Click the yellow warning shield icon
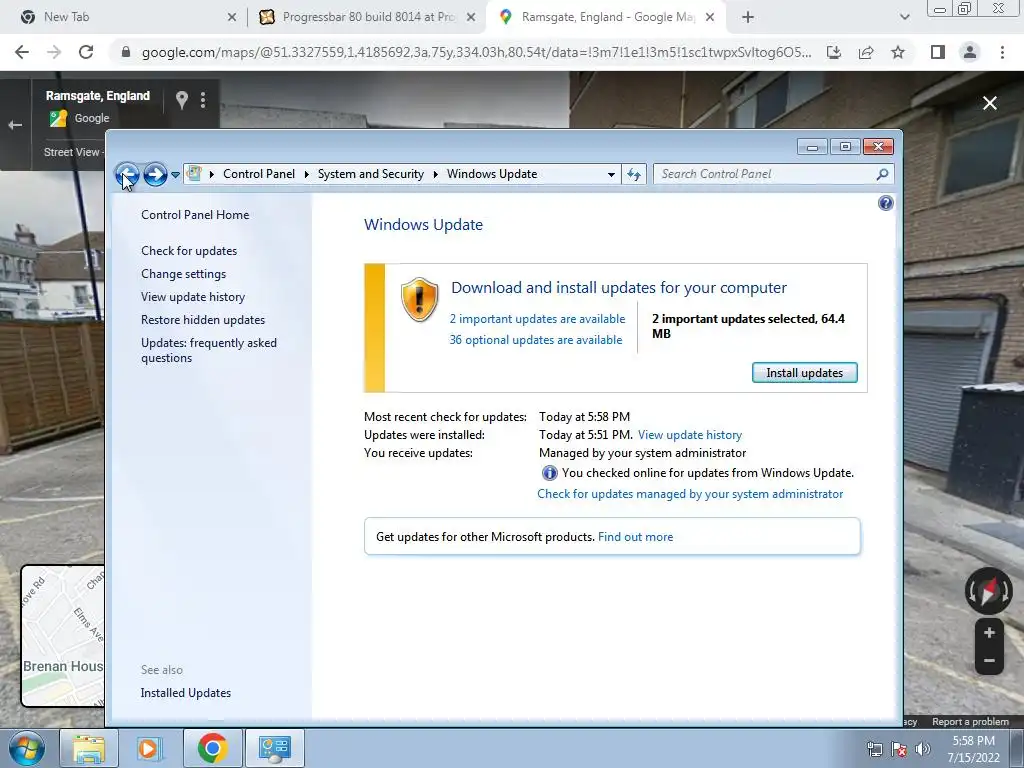Image resolution: width=1024 pixels, height=768 pixels. 419,299
